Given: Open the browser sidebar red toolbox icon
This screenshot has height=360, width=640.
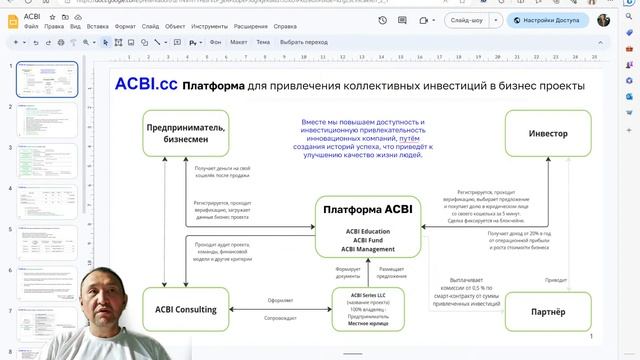Looking at the screenshot, I should pyautogui.click(x=629, y=49).
